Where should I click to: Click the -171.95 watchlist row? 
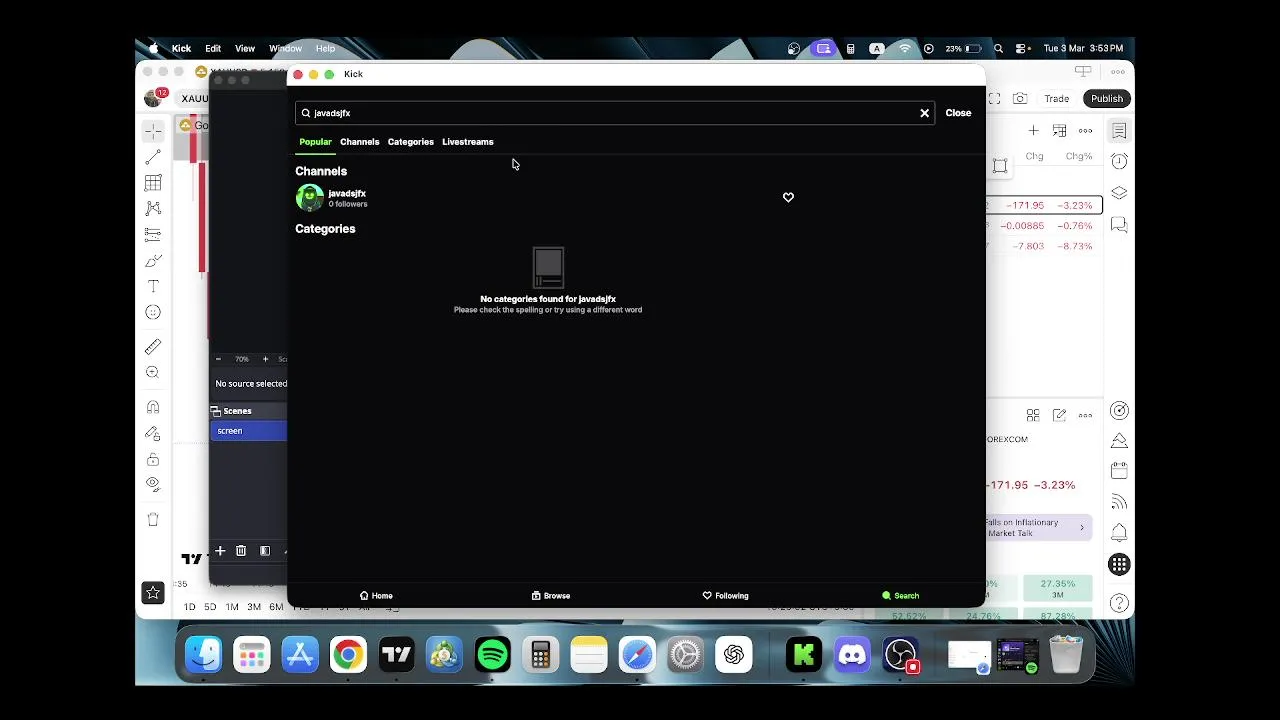[1044, 205]
